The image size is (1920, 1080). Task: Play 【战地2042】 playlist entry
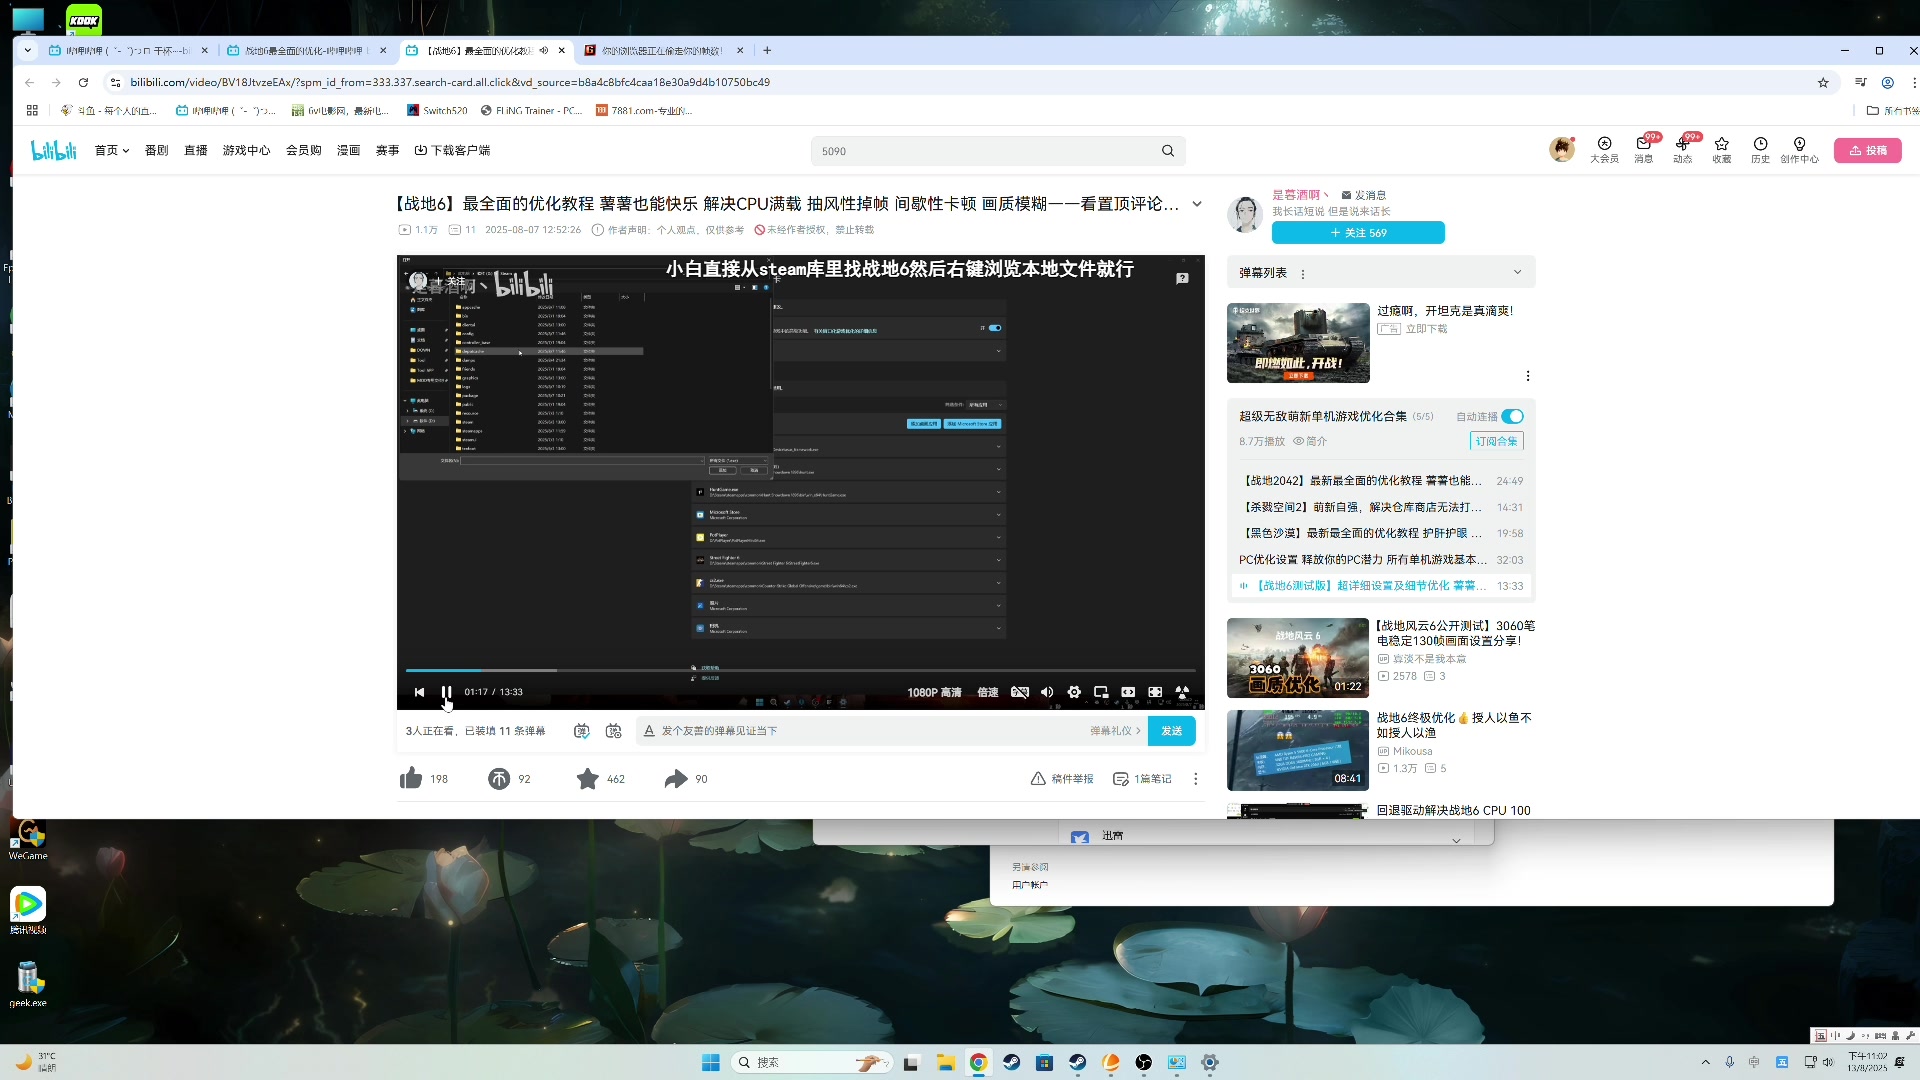click(1381, 481)
